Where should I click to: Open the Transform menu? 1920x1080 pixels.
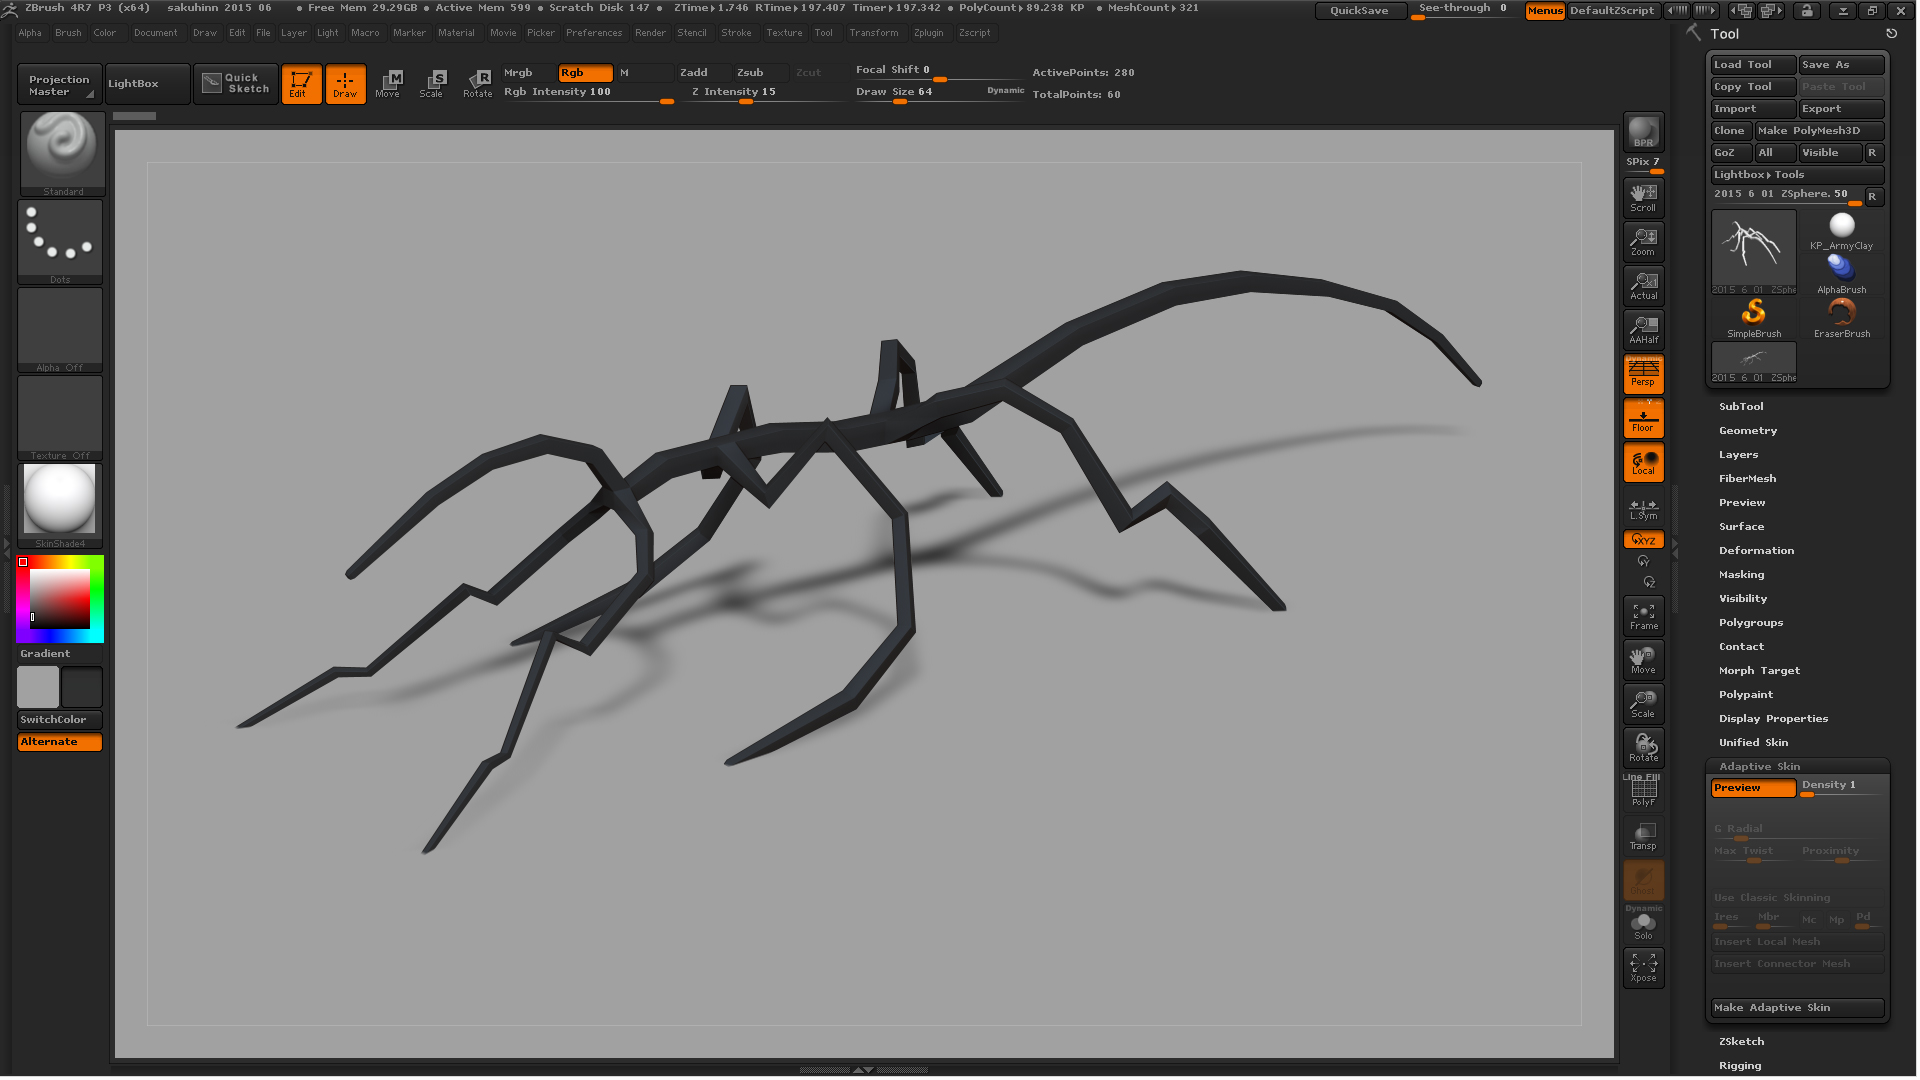[874, 33]
